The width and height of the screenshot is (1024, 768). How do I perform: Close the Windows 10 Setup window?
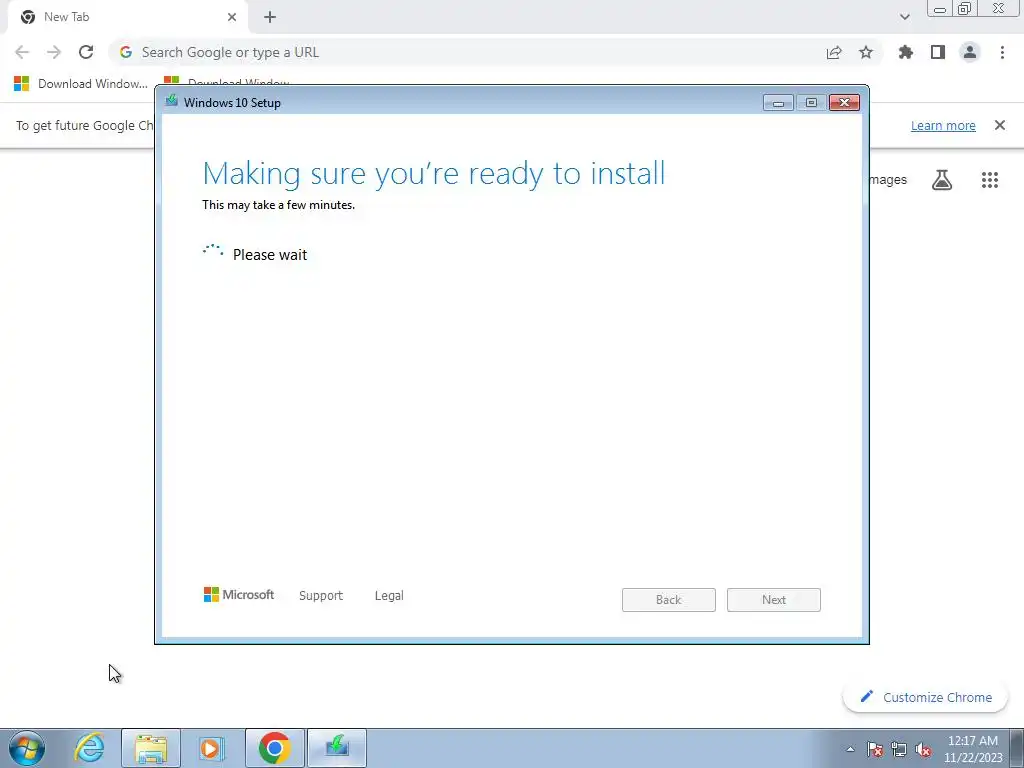pyautogui.click(x=844, y=103)
